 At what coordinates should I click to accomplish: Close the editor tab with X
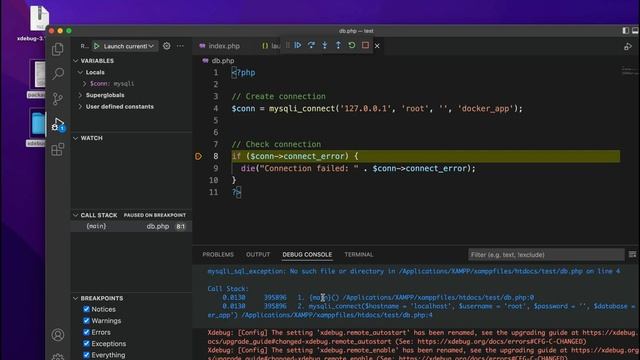pos(377,46)
